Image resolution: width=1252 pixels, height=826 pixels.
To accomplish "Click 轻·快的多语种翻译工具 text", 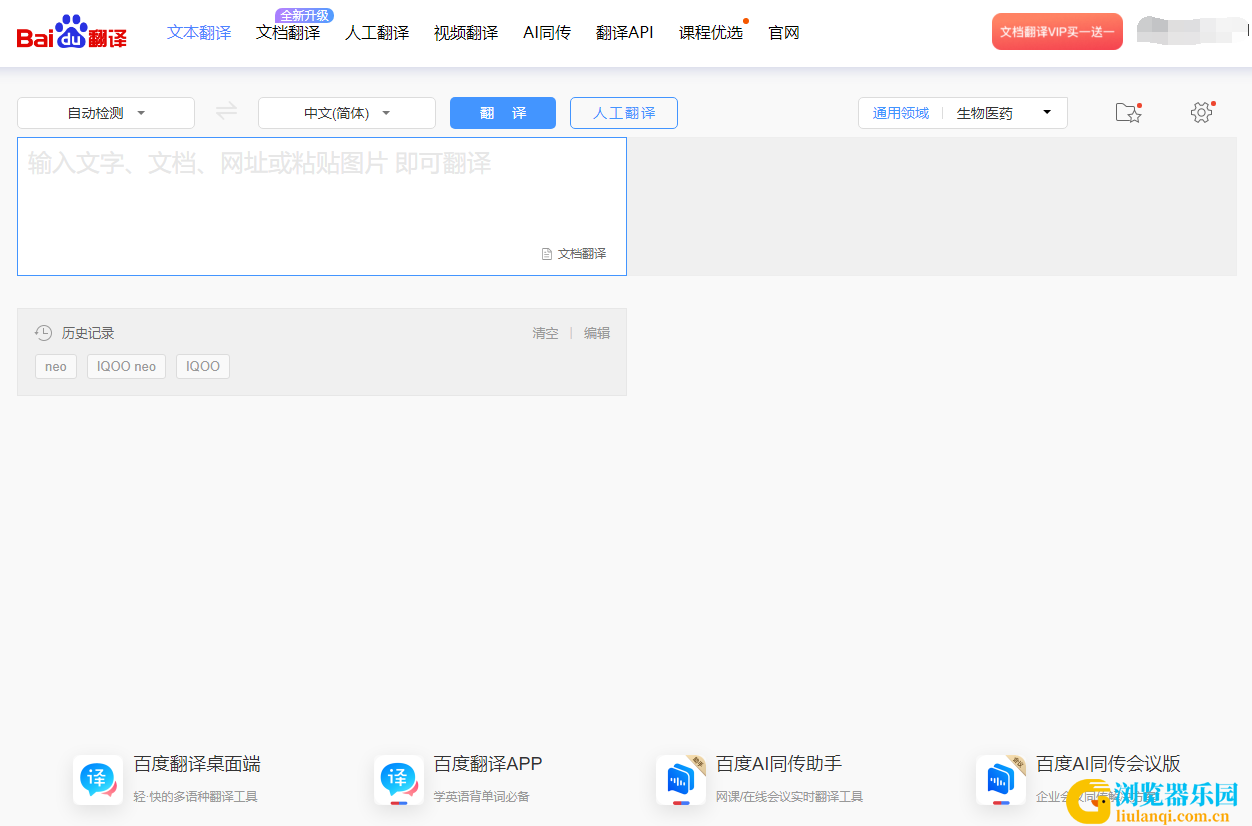I will (196, 797).
